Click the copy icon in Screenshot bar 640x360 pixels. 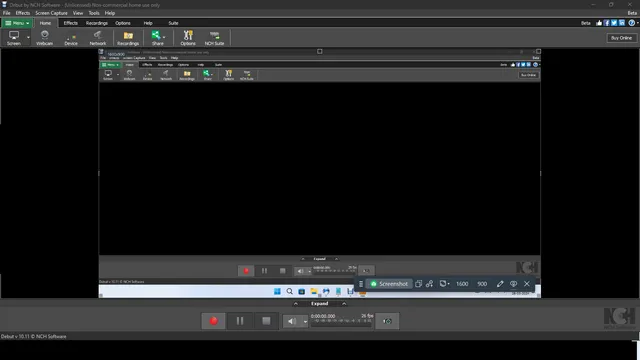(418, 284)
